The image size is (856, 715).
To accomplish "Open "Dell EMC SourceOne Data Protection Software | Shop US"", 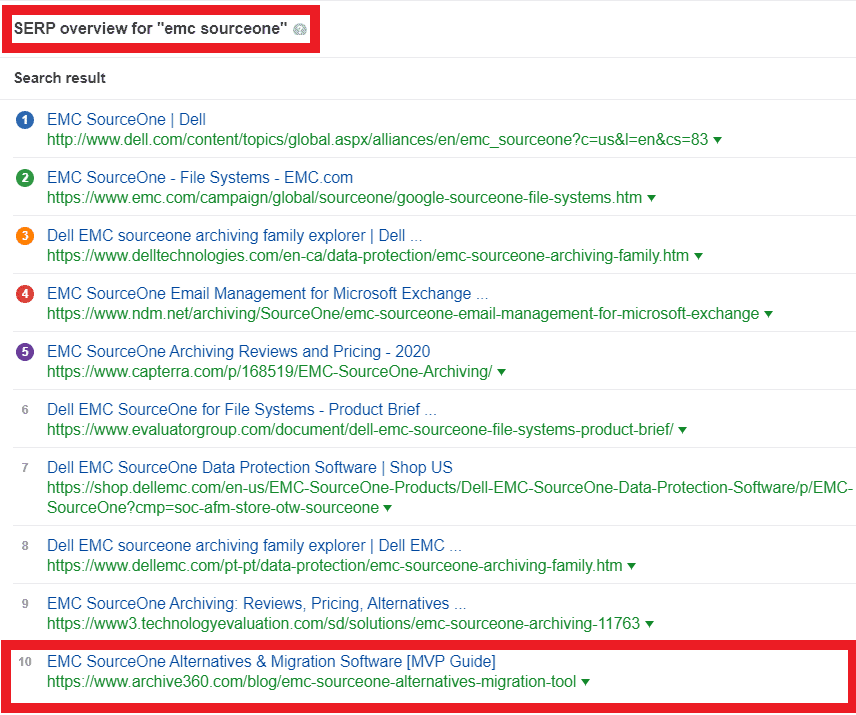I will coord(249,467).
